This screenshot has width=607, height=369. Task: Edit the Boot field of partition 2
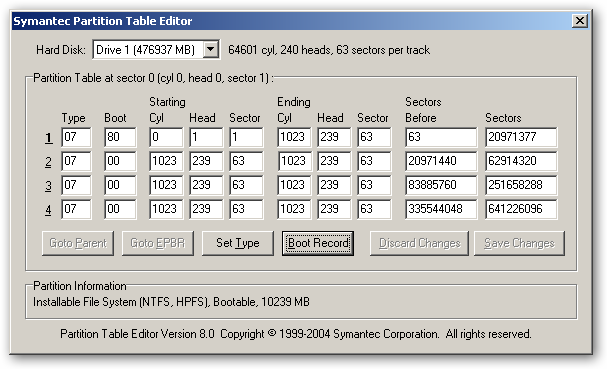[x=120, y=161]
